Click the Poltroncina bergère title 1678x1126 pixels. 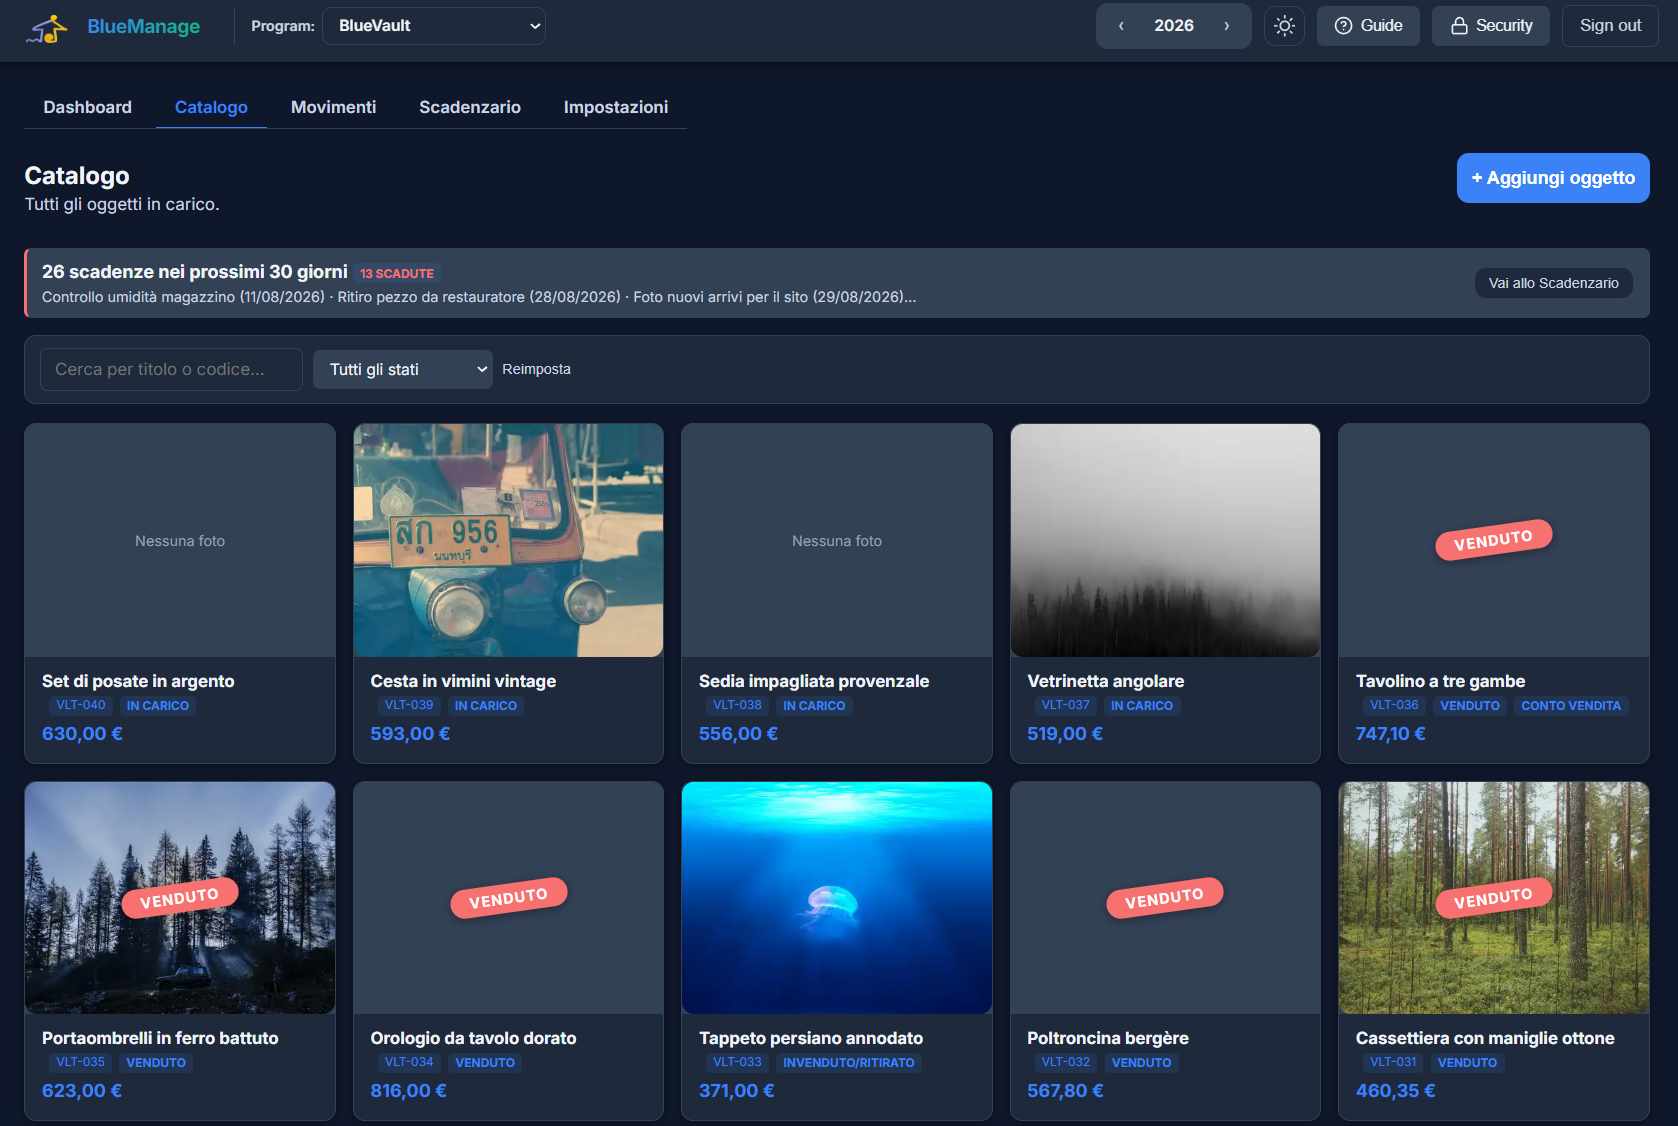pyautogui.click(x=1108, y=1038)
